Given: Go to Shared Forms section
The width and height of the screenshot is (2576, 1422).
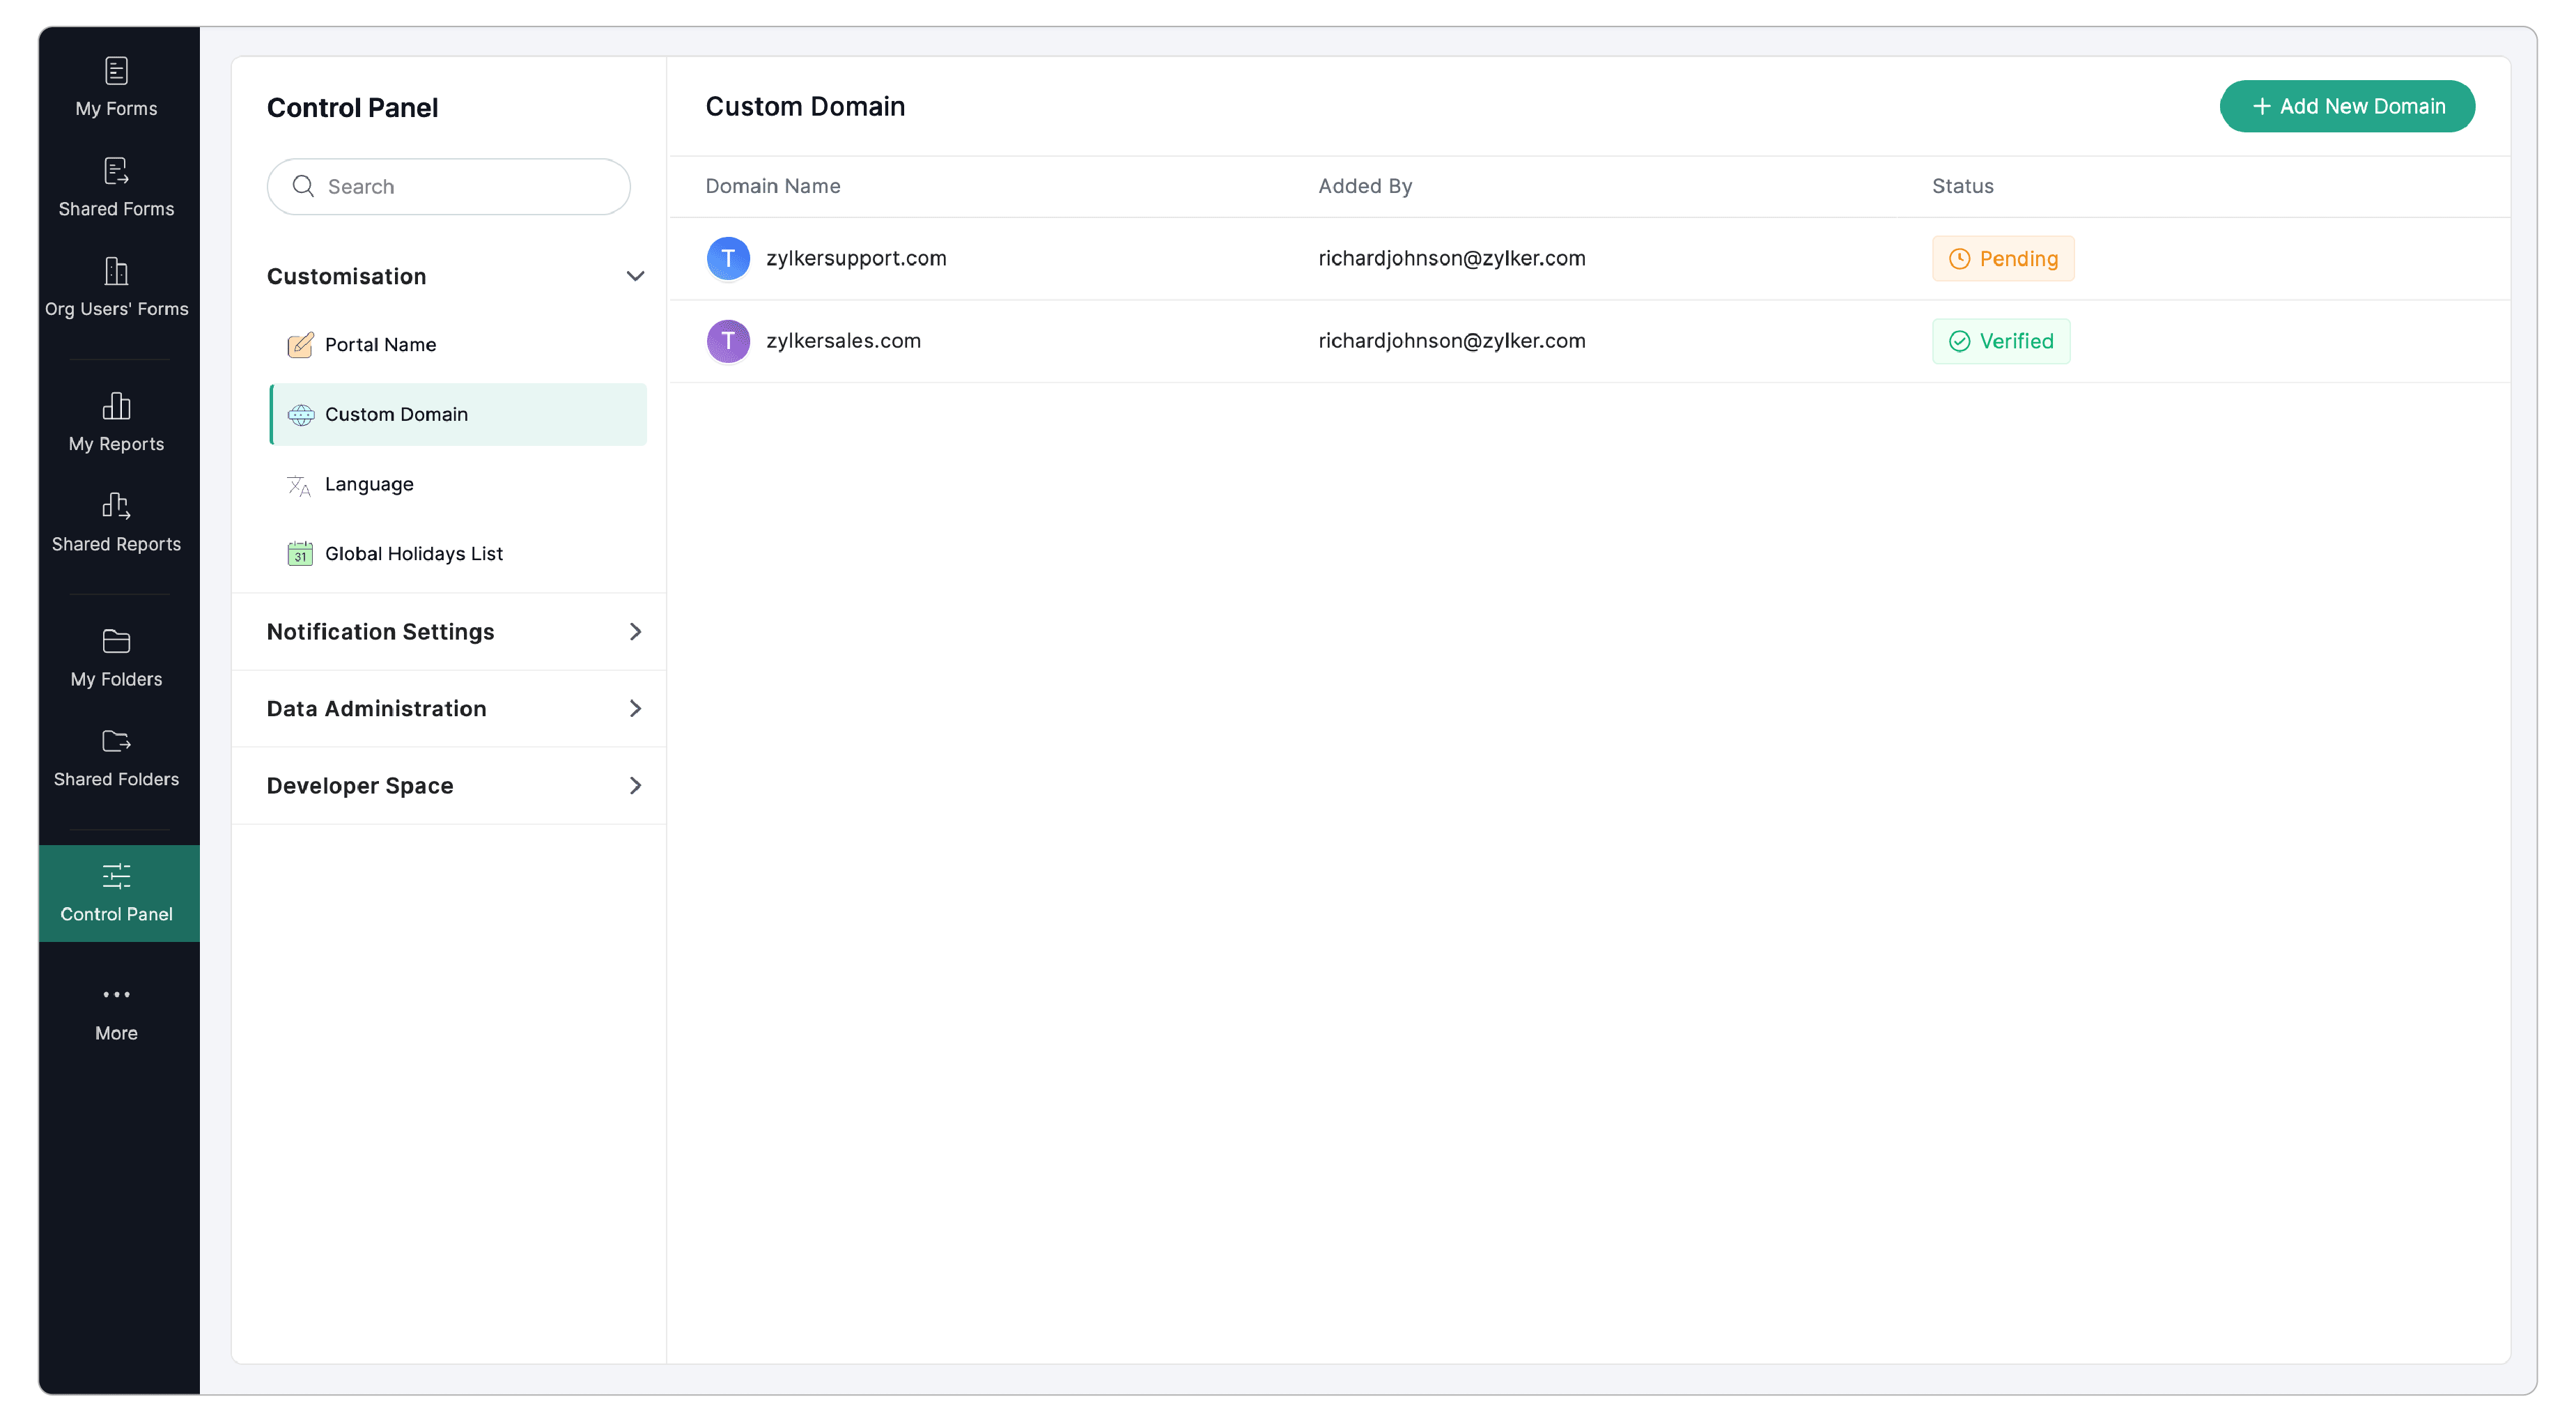Looking at the screenshot, I should (116, 186).
